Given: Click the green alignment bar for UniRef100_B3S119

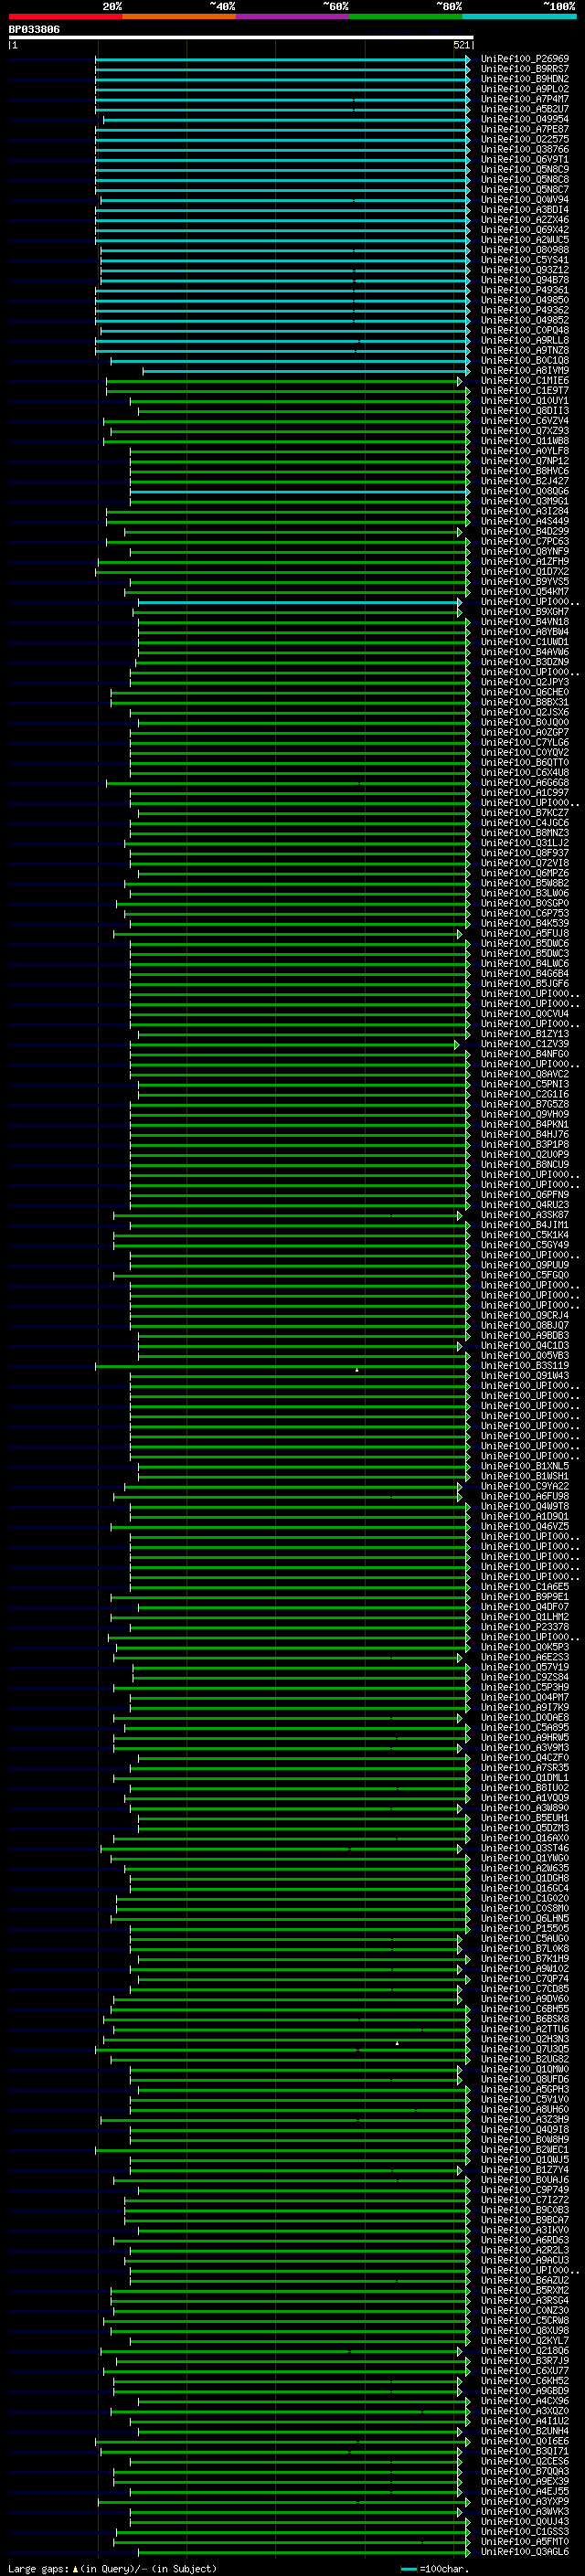Looking at the screenshot, I should point(282,1366).
